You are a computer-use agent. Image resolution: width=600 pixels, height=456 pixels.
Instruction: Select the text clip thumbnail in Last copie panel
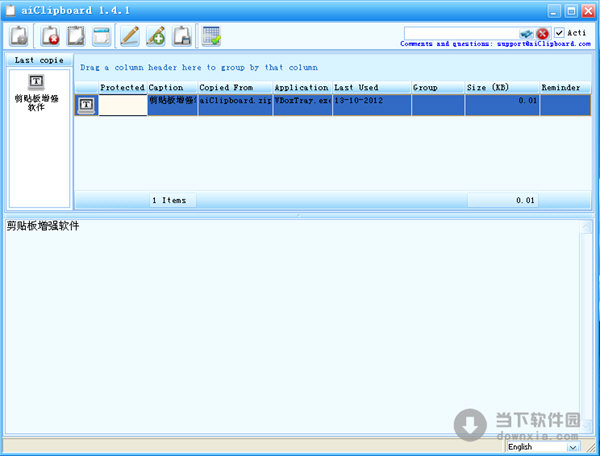tap(36, 92)
